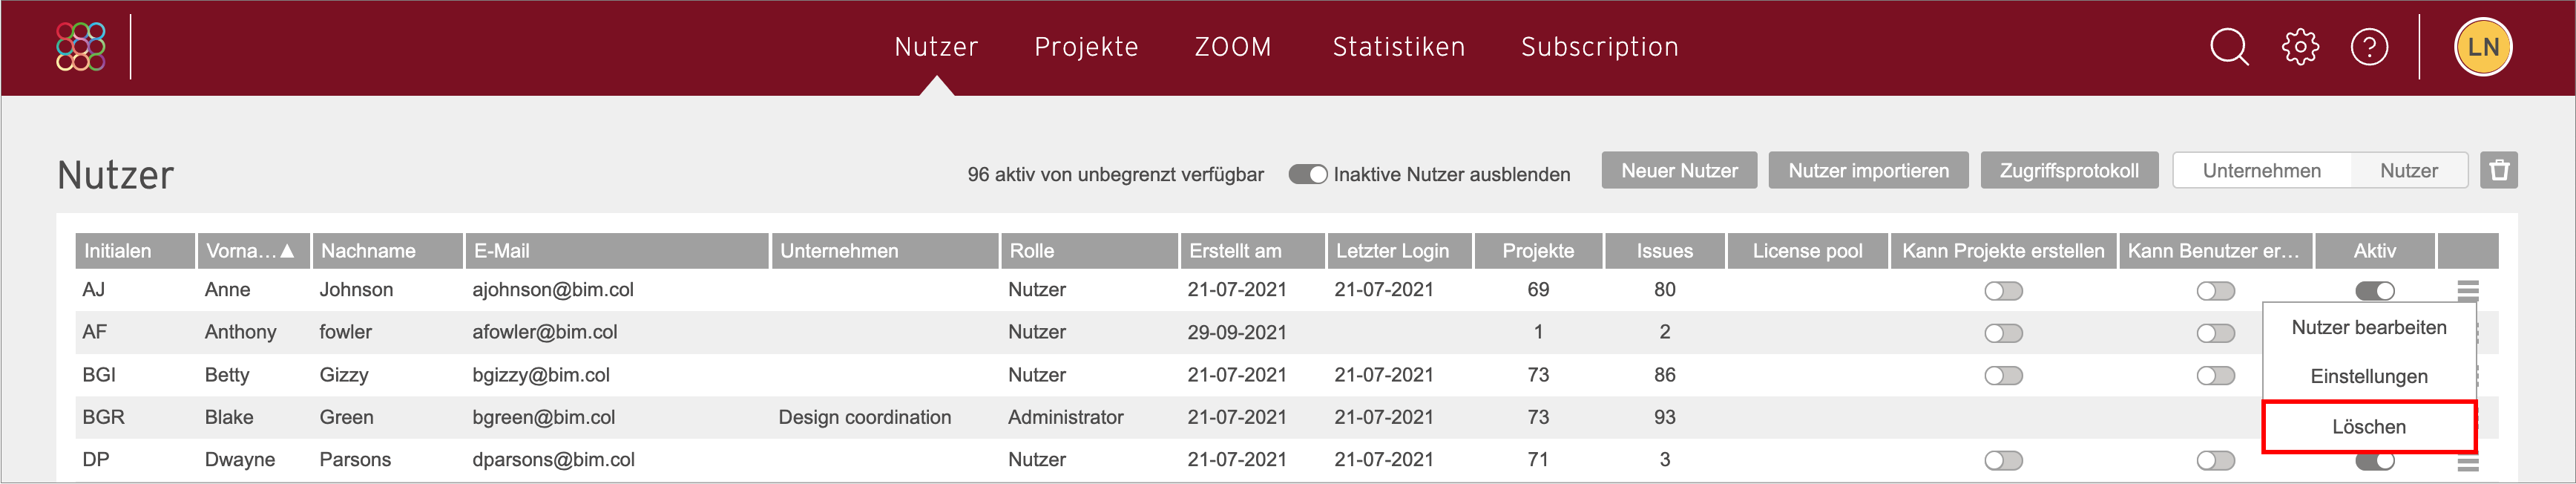Click the Nutzer importieren button
2576x484 pixels.
point(1868,170)
